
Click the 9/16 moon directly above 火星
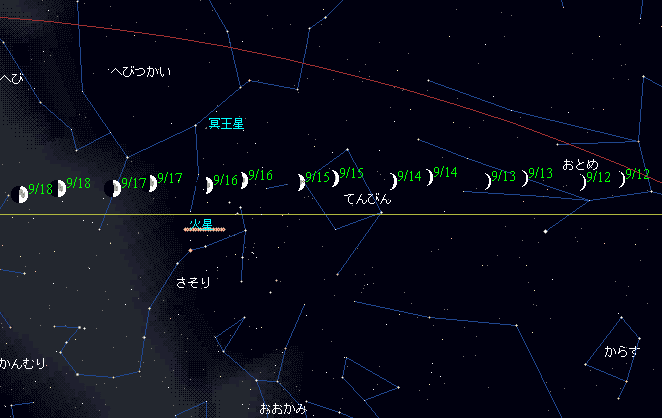pyautogui.click(x=208, y=185)
